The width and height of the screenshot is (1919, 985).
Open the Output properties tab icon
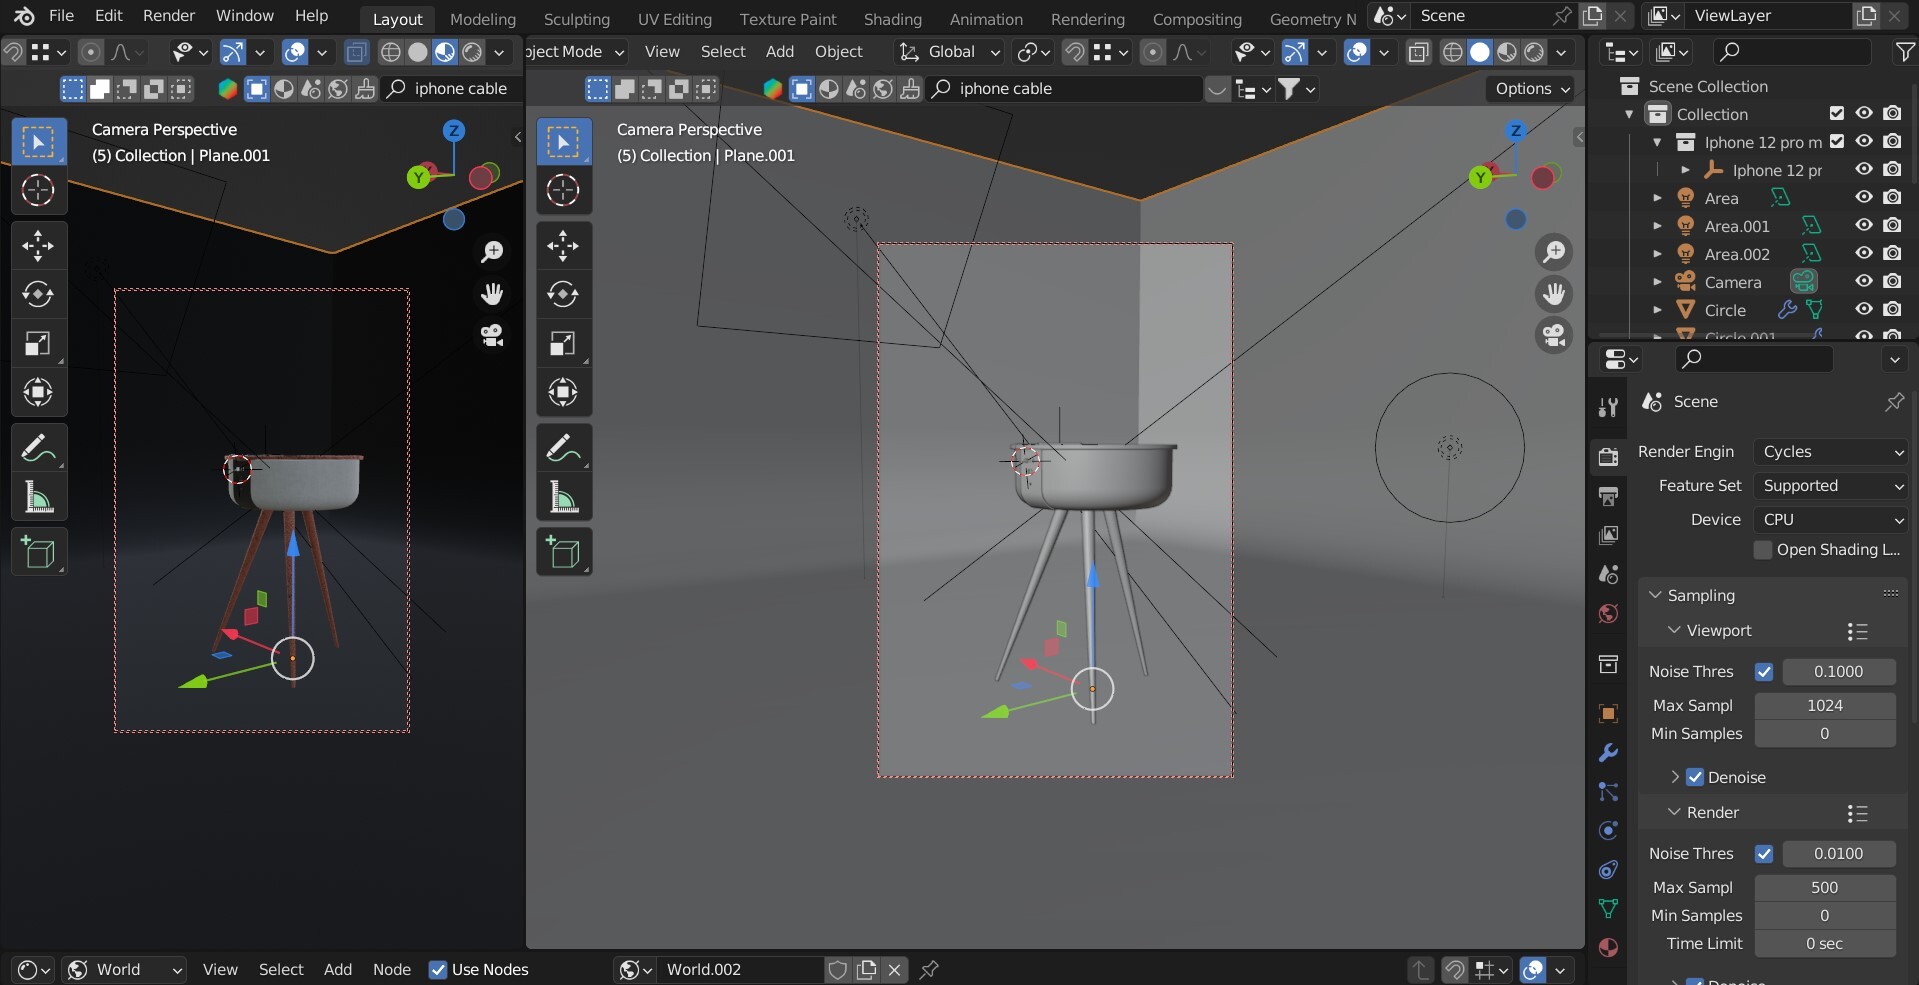coord(1608,496)
